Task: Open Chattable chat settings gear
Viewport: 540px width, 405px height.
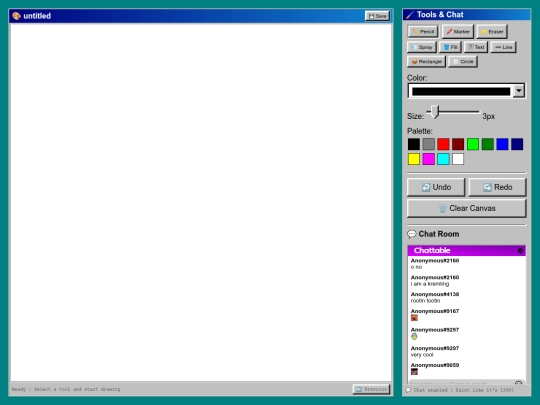Action: click(x=520, y=251)
